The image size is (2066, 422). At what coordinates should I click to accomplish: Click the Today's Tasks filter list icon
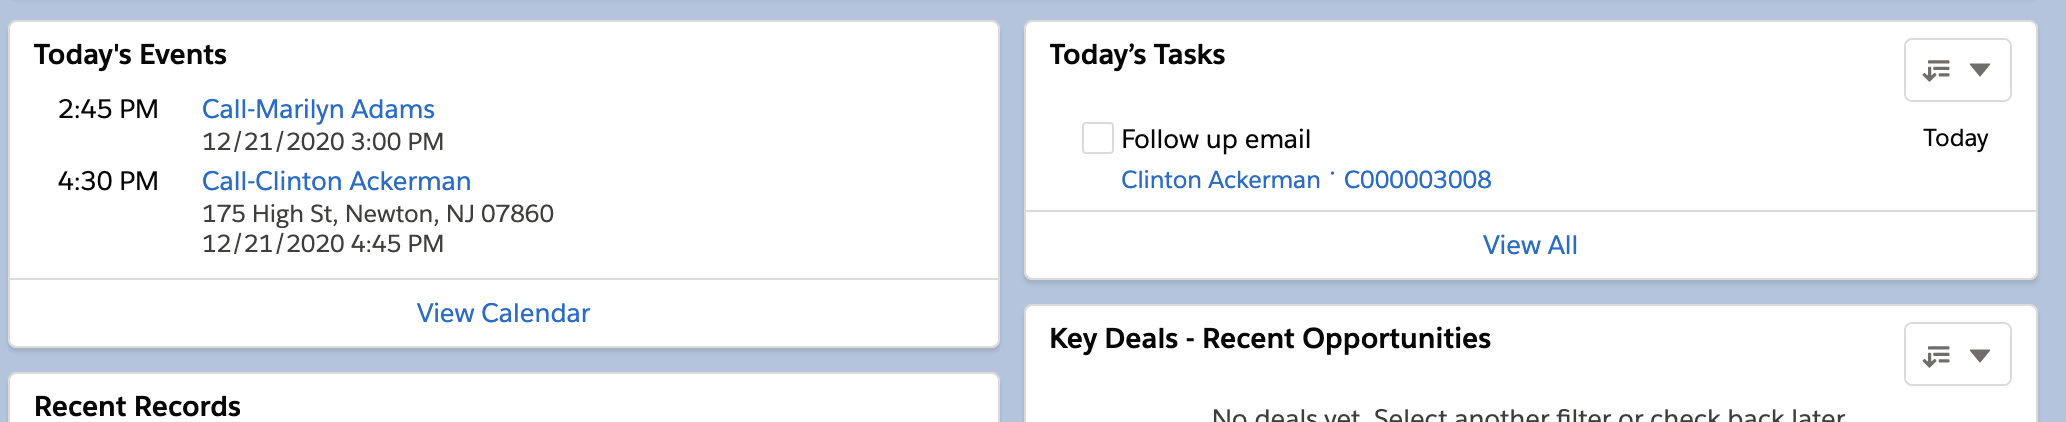tap(1937, 70)
